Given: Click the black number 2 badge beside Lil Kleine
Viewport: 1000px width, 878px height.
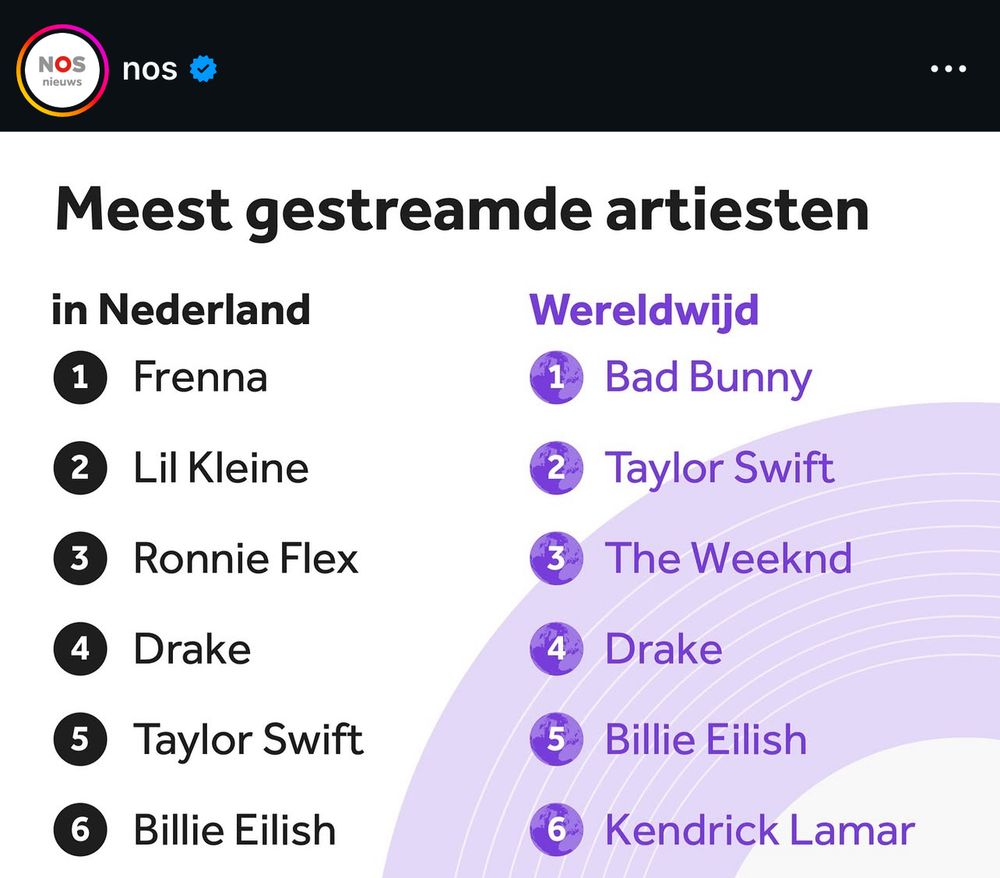Looking at the screenshot, I should [80, 468].
